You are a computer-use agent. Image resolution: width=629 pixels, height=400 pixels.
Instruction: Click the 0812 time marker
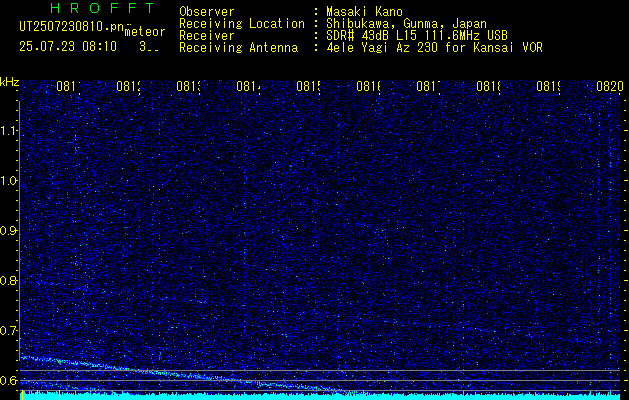point(128,87)
